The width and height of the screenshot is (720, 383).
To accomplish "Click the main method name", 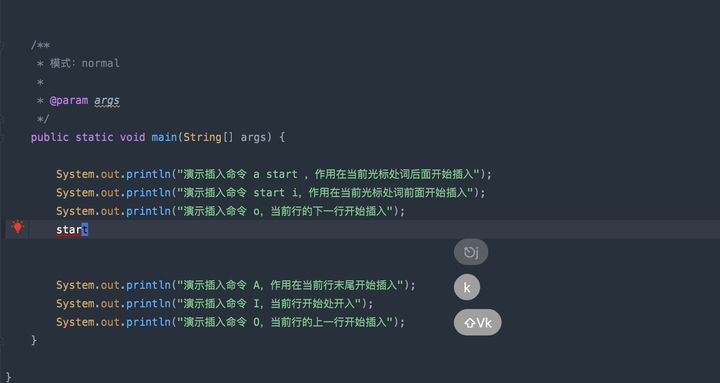I will 164,137.
